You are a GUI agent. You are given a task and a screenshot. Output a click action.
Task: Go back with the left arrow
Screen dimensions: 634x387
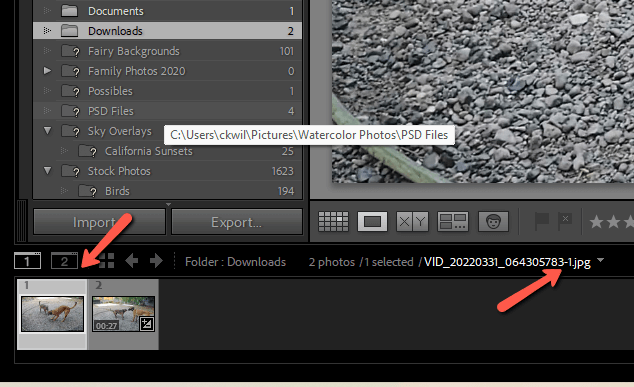click(132, 261)
